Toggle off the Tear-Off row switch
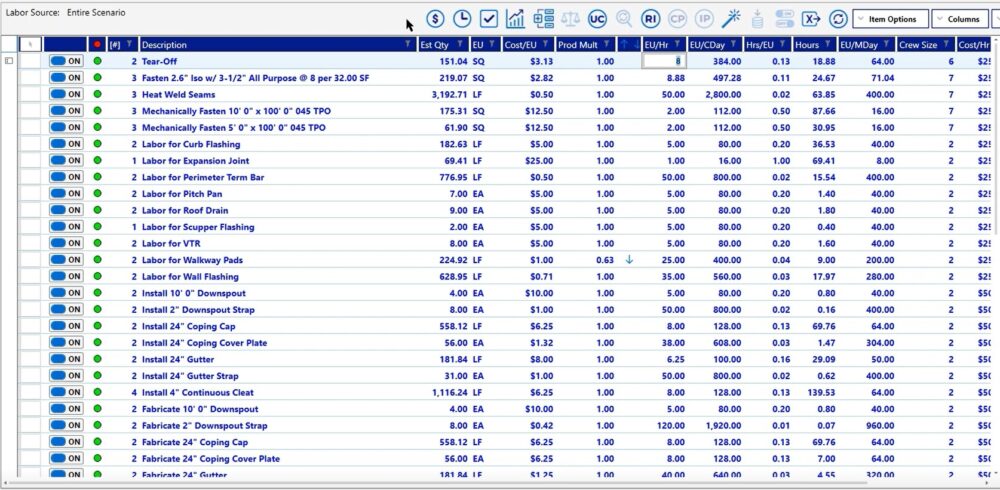This screenshot has width=1000, height=490. [x=66, y=61]
